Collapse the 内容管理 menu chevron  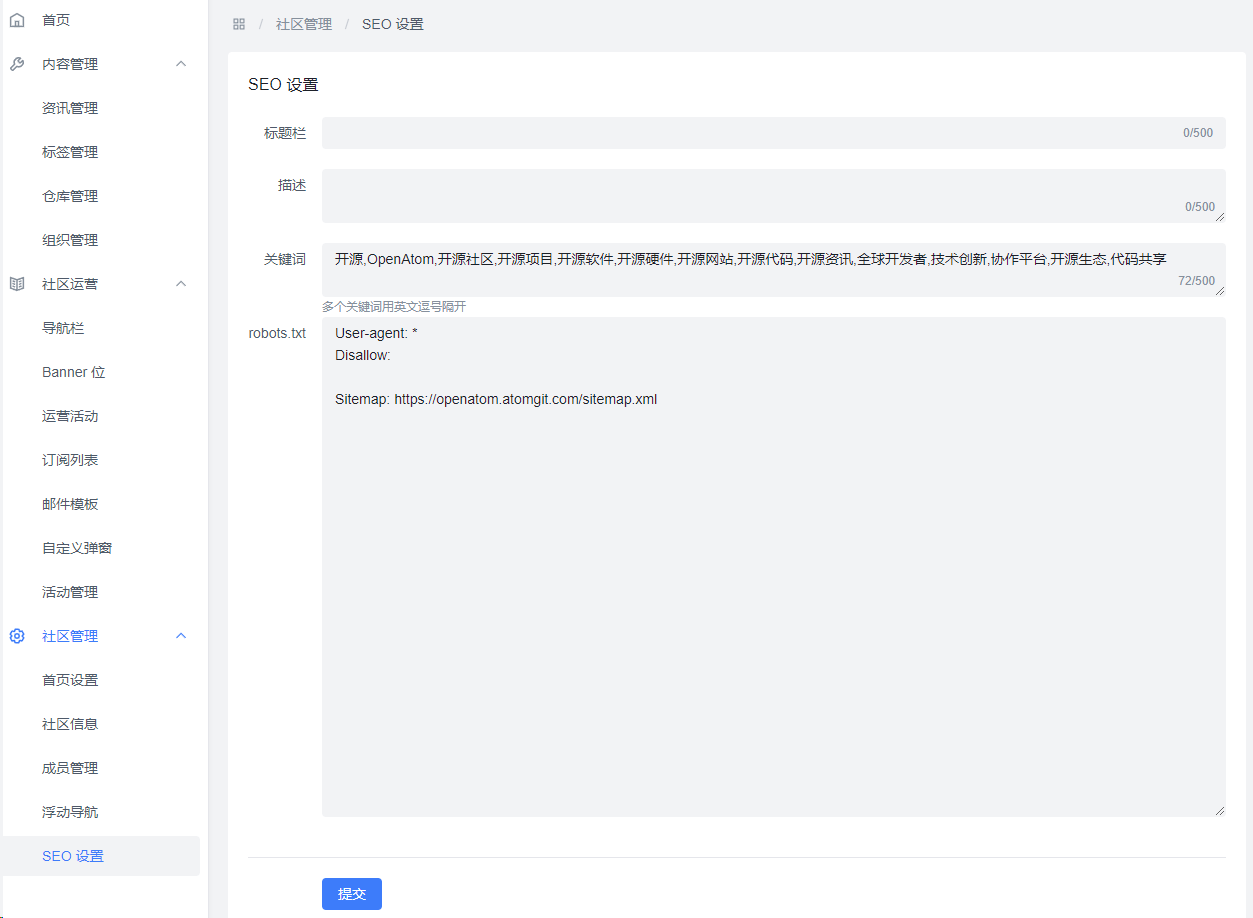[x=181, y=64]
